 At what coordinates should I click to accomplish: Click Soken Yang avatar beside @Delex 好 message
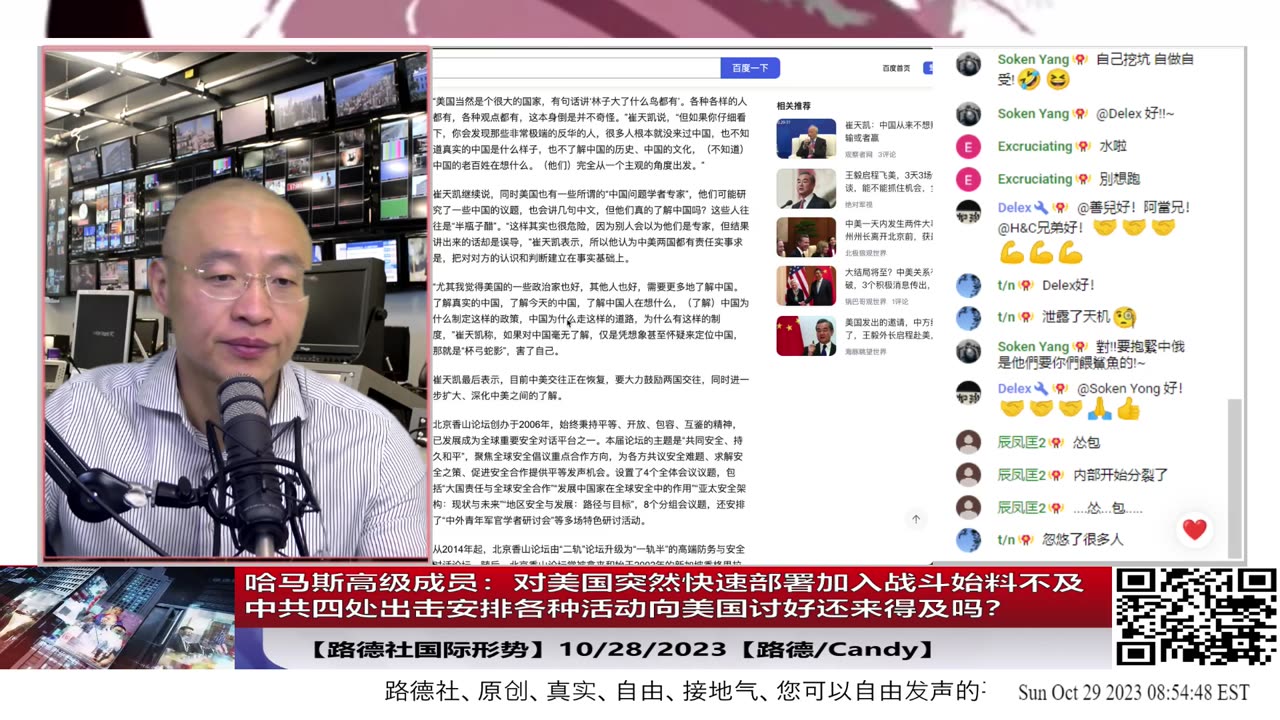coord(968,114)
